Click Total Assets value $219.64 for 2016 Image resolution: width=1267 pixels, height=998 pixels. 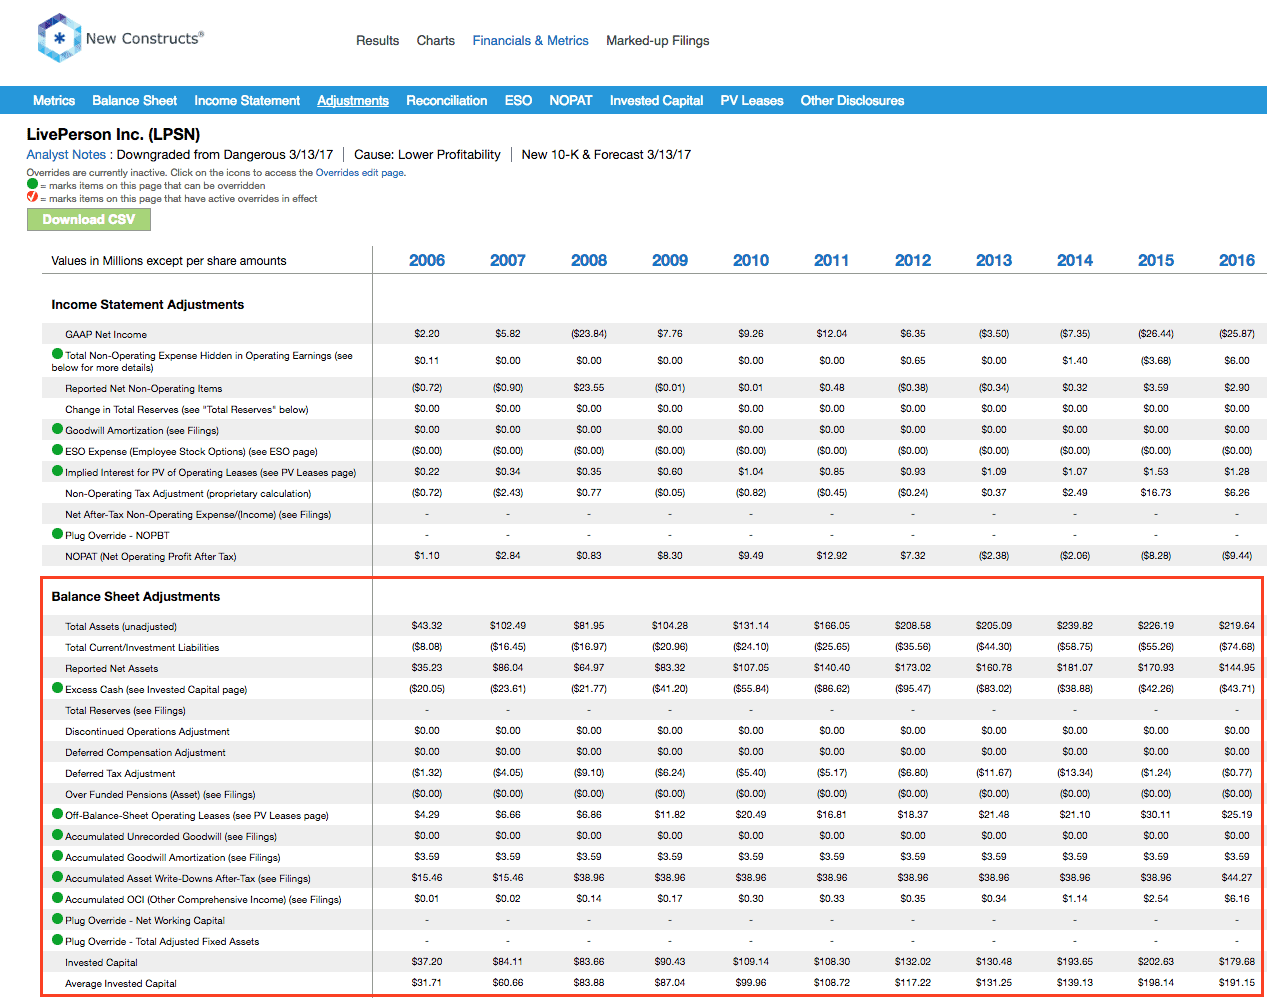click(x=1237, y=625)
